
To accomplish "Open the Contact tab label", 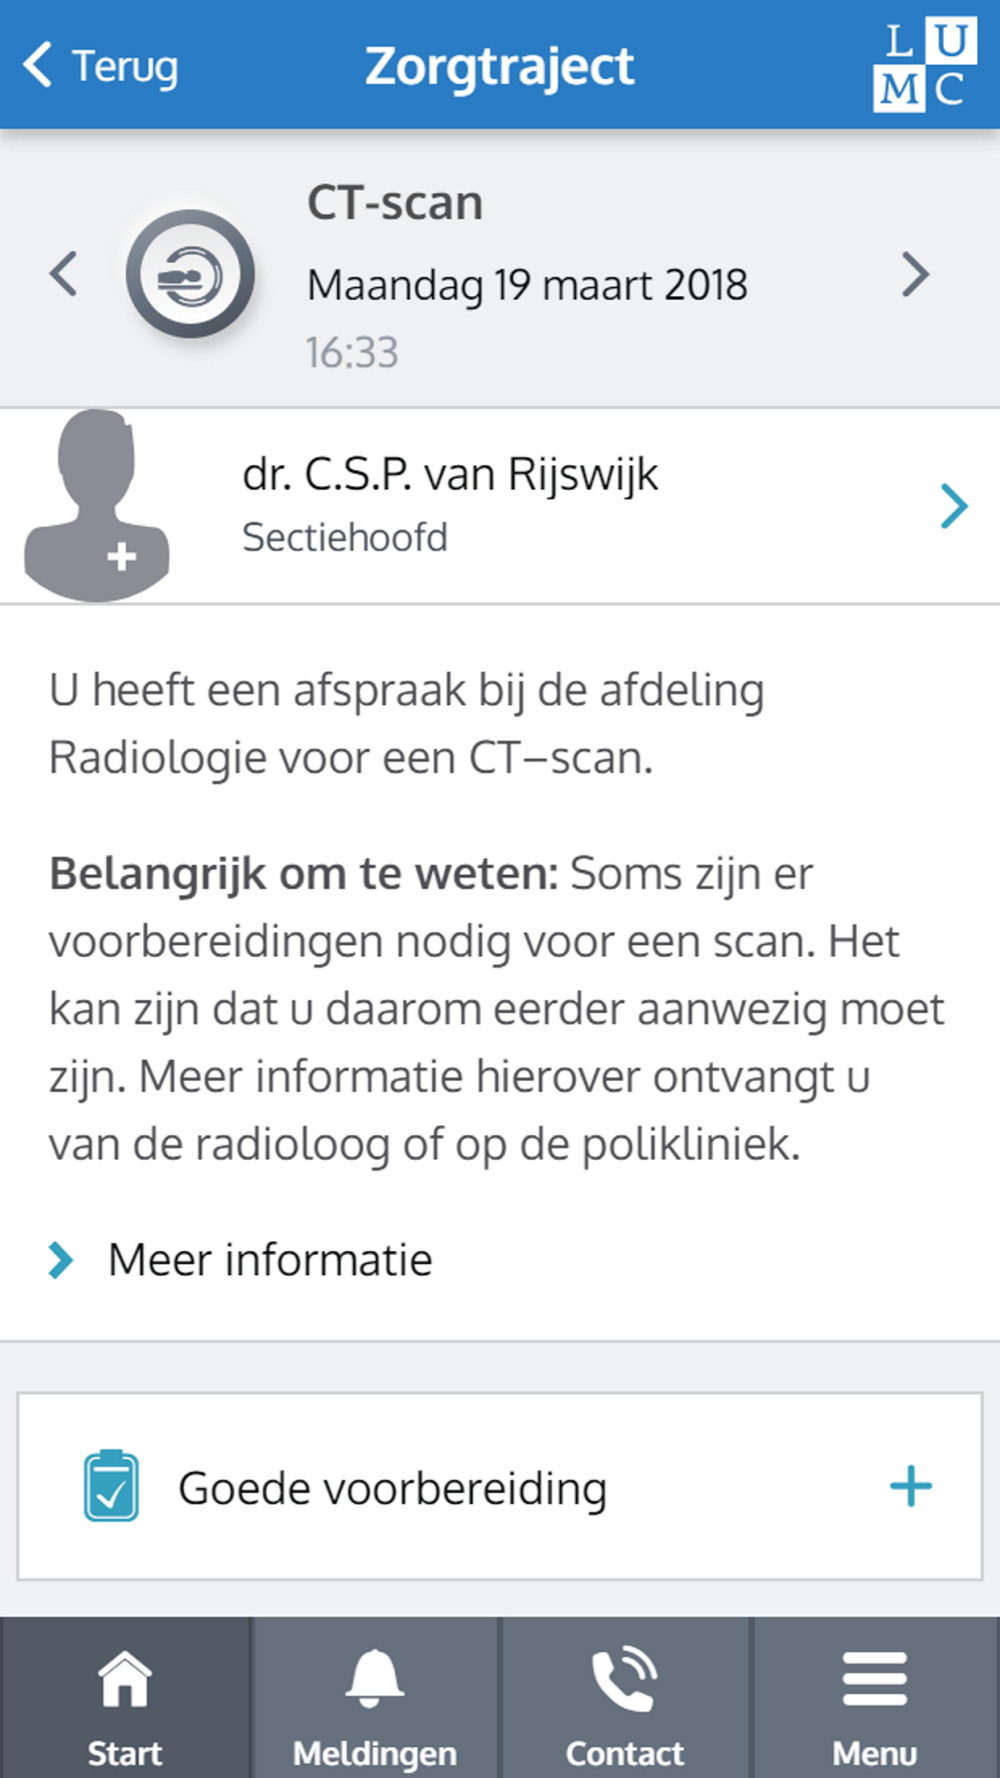I will click(625, 1753).
